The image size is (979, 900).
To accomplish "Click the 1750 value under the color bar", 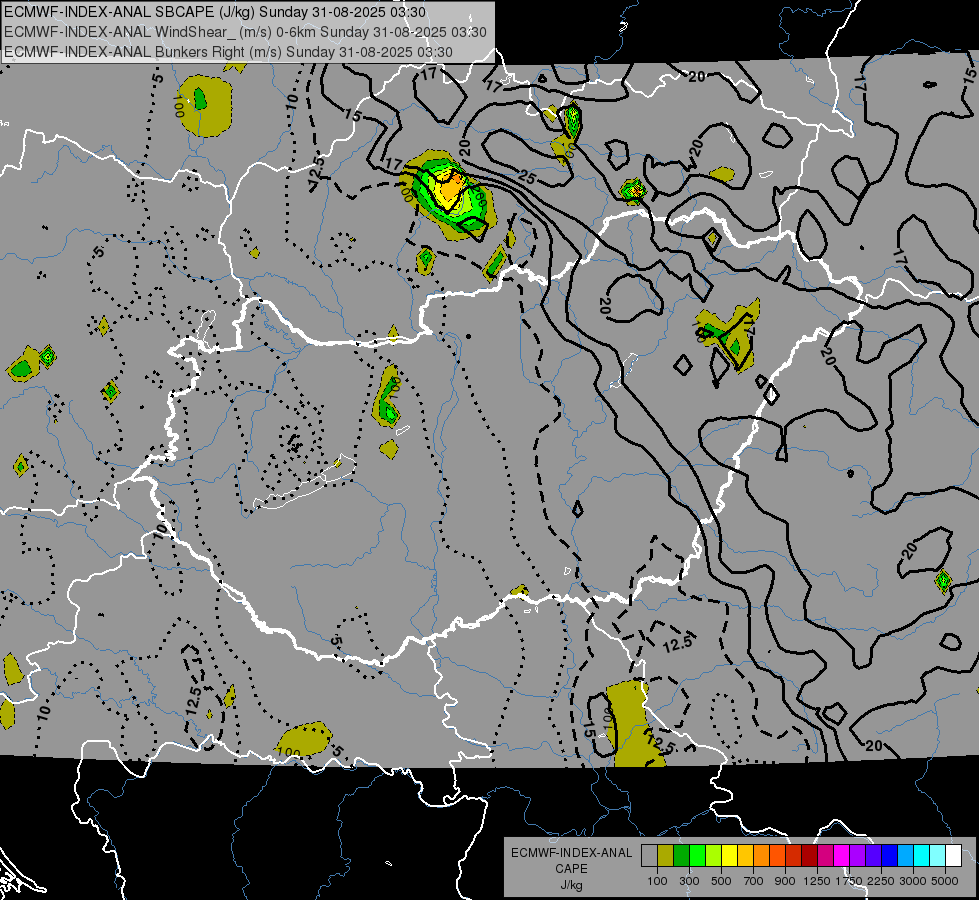I will click(x=849, y=881).
